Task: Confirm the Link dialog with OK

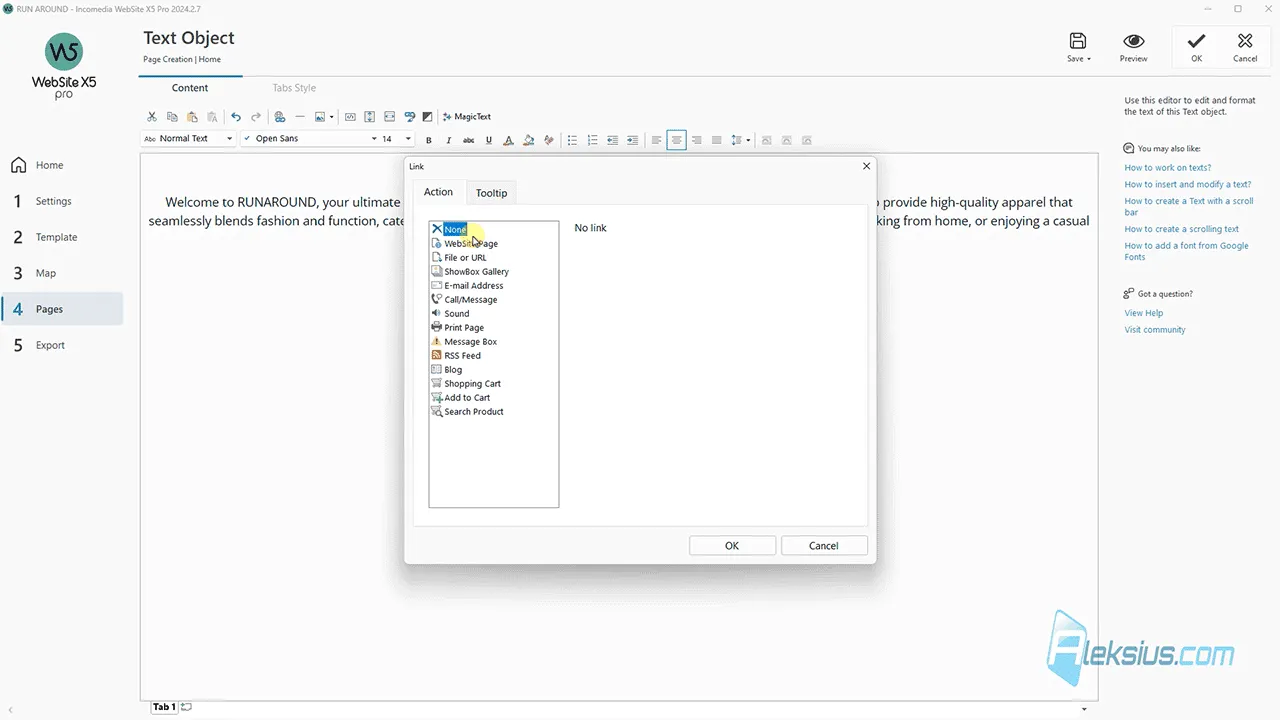Action: point(732,546)
